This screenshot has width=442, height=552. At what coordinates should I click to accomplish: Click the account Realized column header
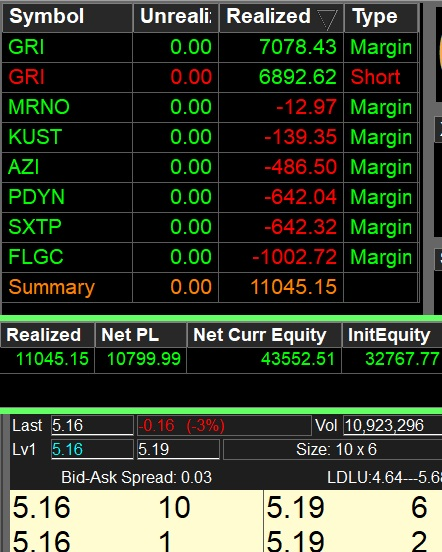point(47,335)
